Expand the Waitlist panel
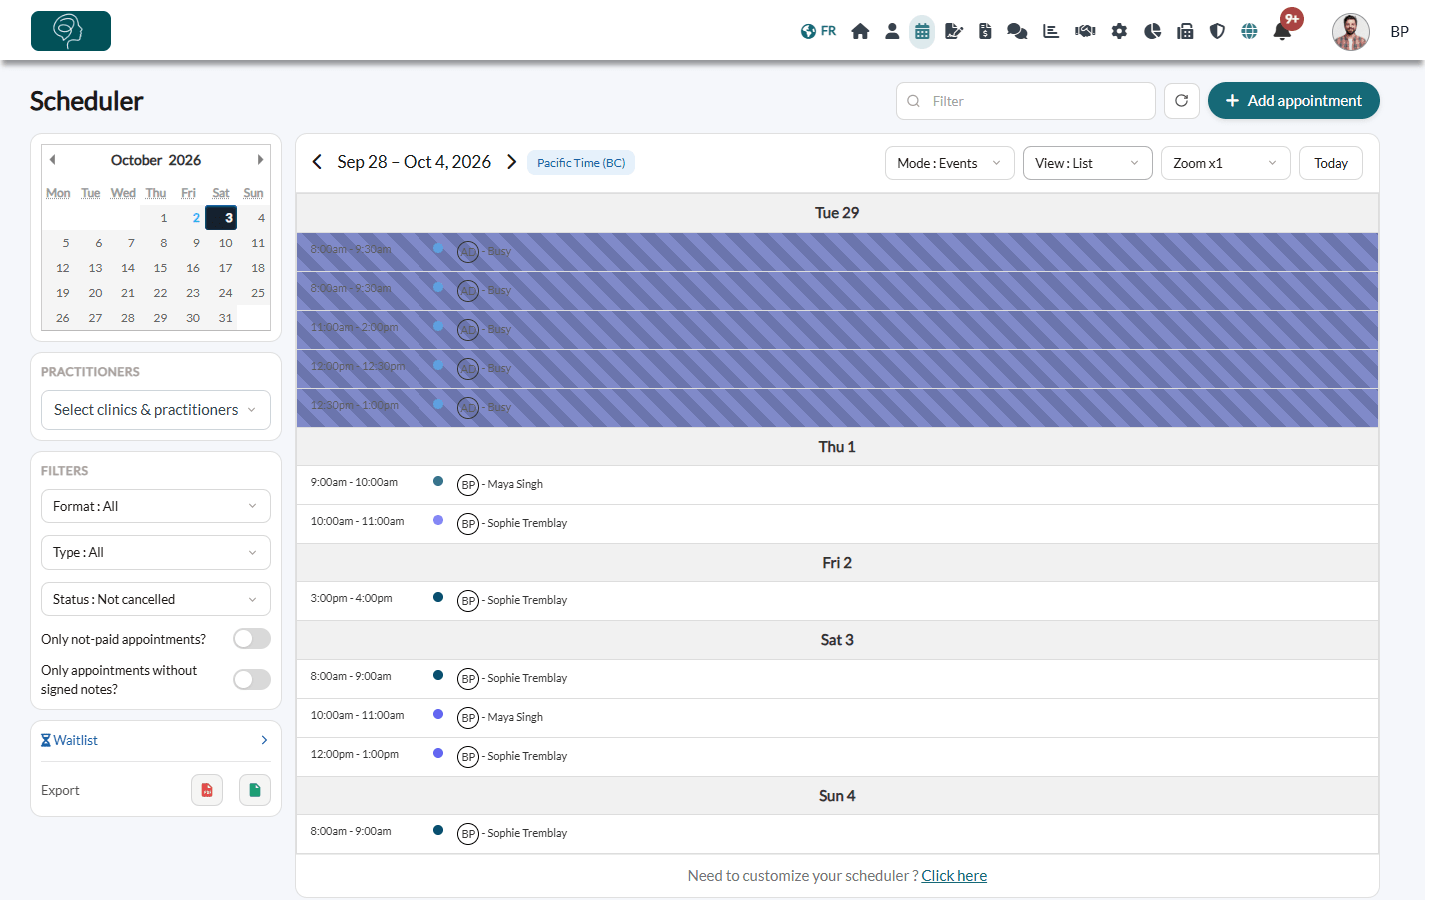 click(x=156, y=741)
